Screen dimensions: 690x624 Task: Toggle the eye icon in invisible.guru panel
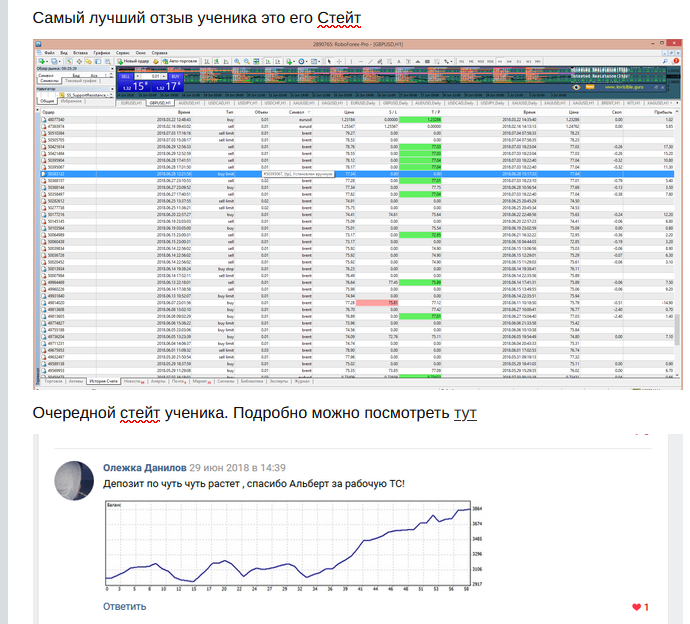576,88
